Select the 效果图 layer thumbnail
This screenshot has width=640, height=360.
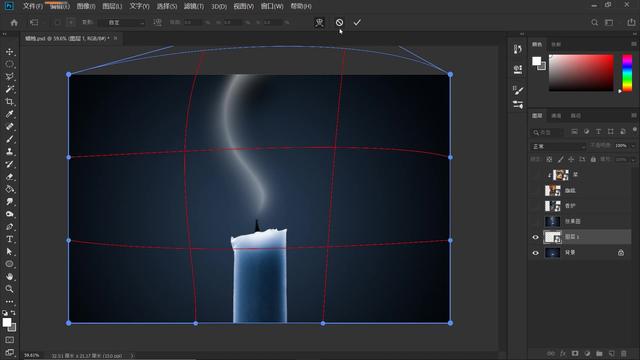pyautogui.click(x=553, y=221)
